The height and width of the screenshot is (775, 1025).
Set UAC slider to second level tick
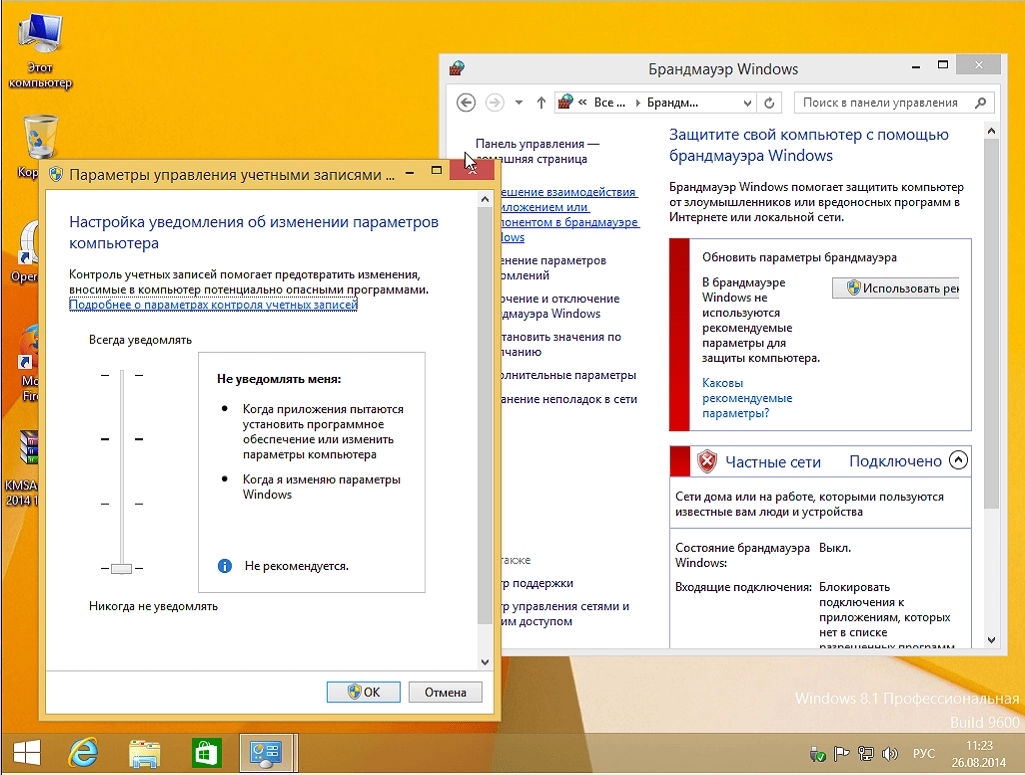pos(122,439)
